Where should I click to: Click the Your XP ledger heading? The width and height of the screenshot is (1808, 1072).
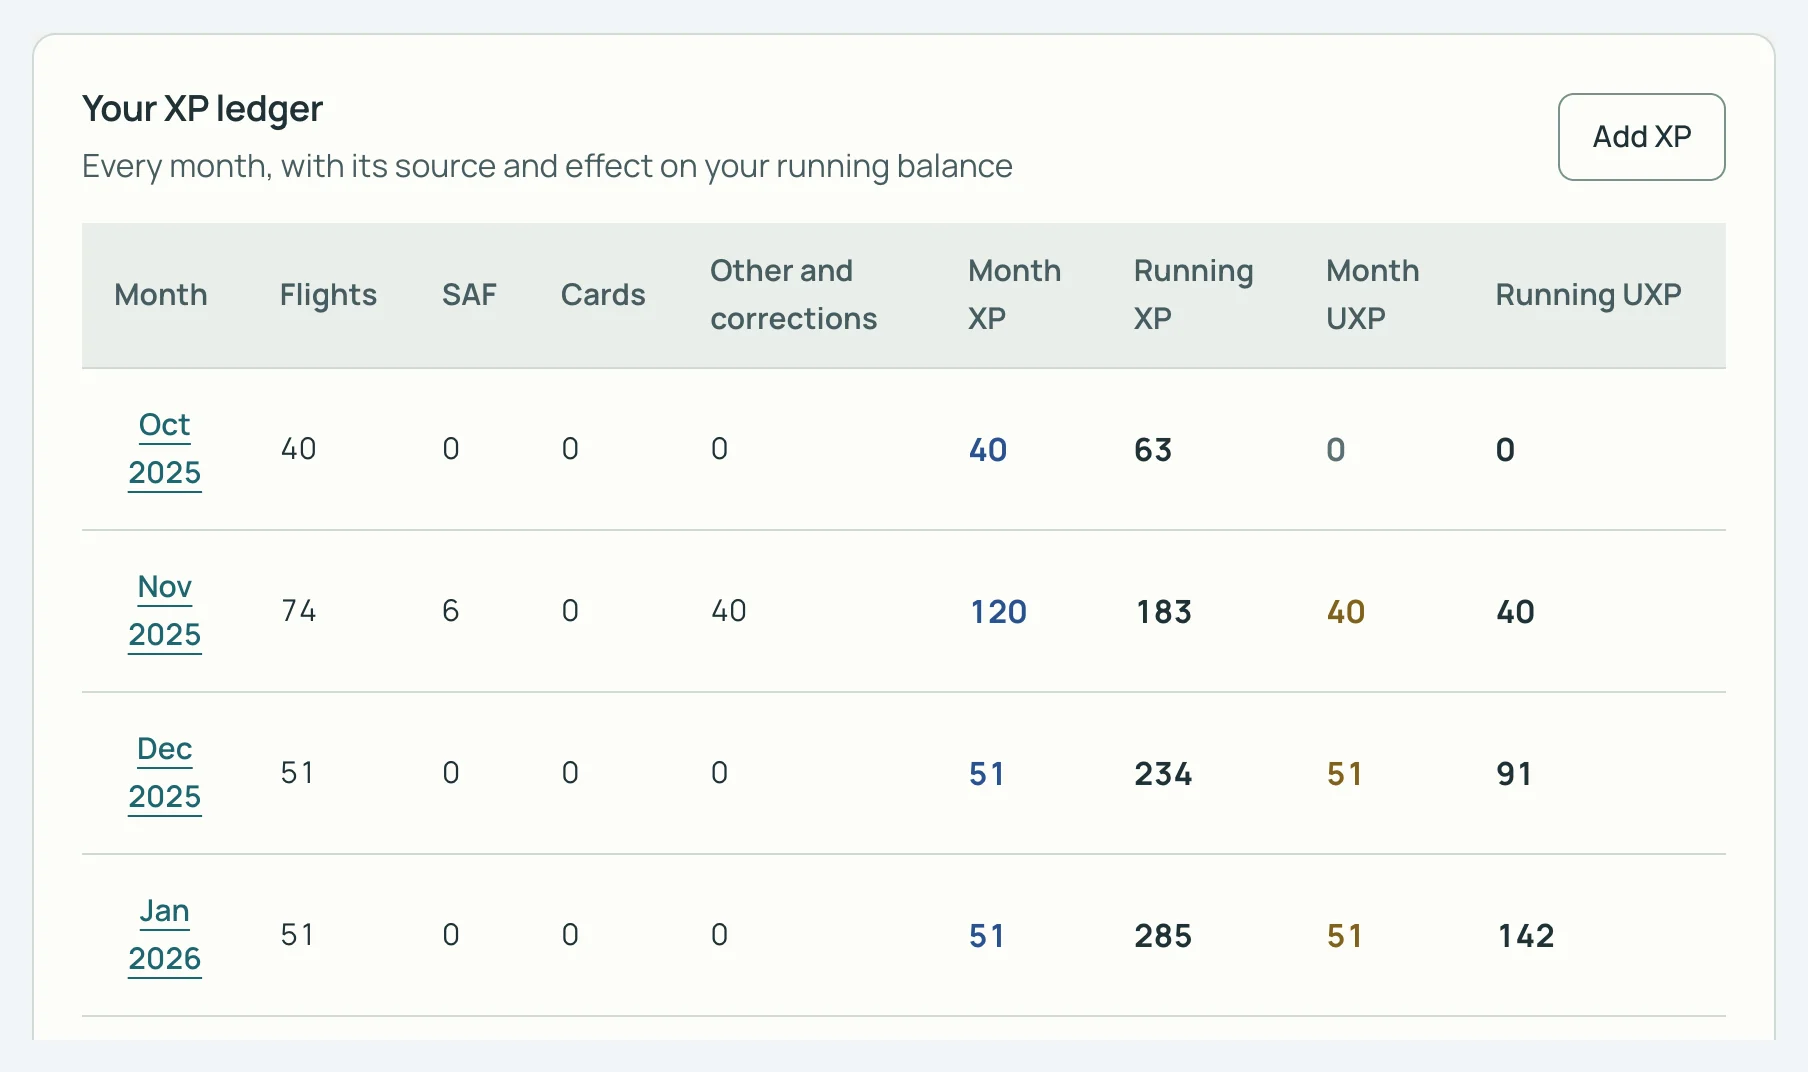[x=202, y=109]
